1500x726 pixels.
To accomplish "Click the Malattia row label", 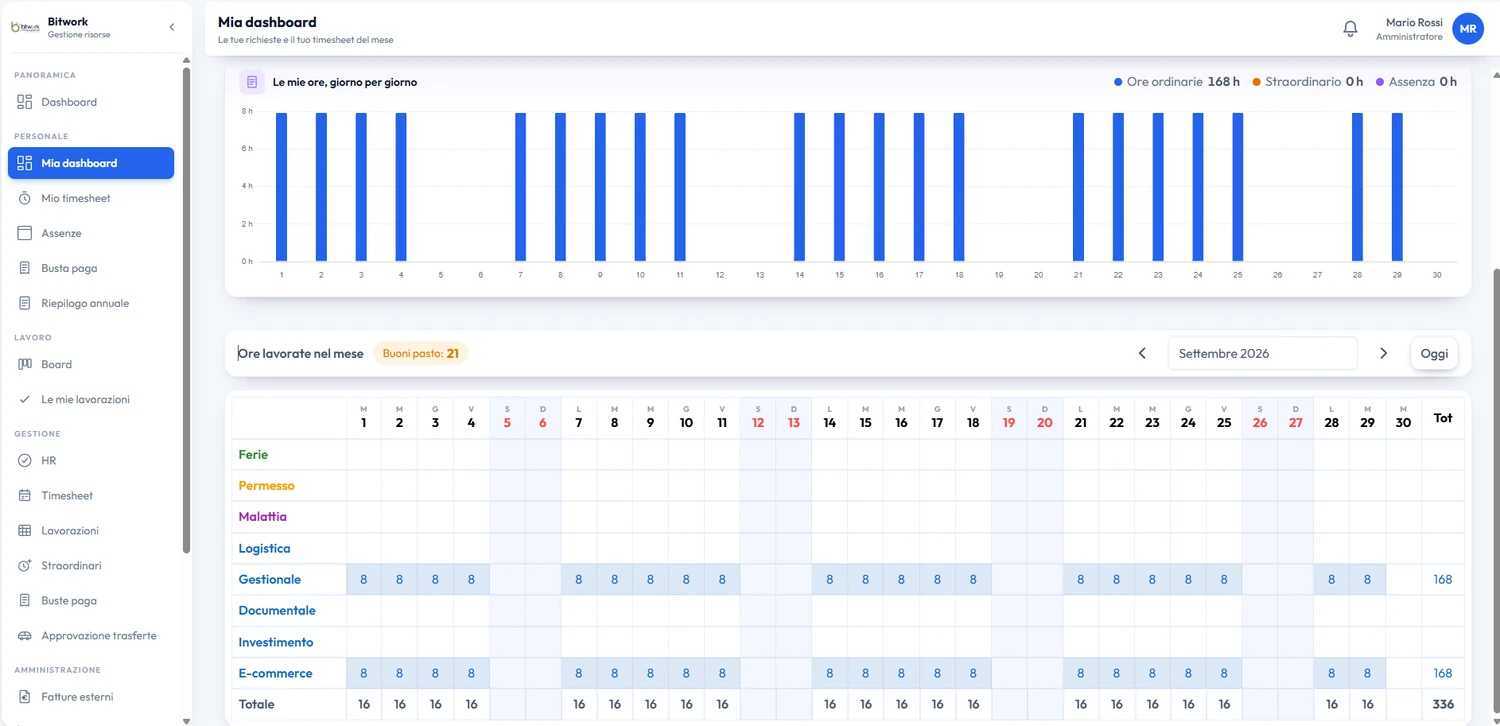I will tap(262, 516).
